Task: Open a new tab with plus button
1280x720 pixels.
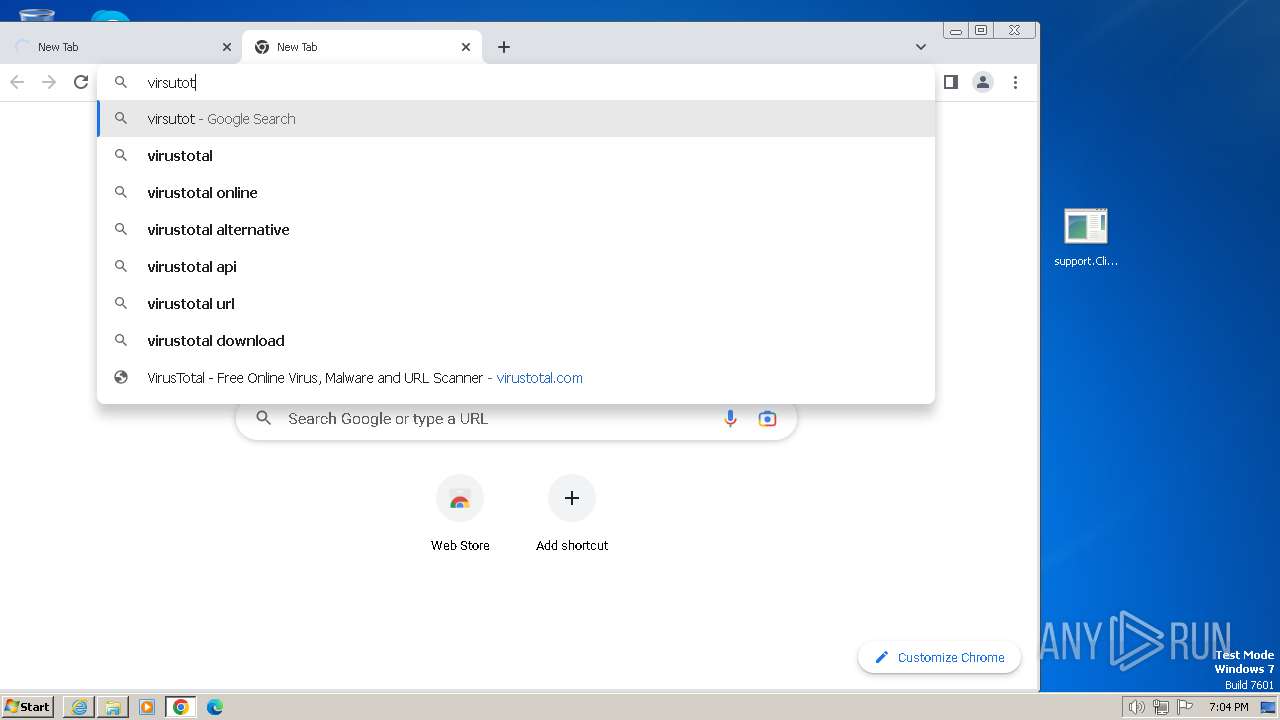Action: click(504, 47)
